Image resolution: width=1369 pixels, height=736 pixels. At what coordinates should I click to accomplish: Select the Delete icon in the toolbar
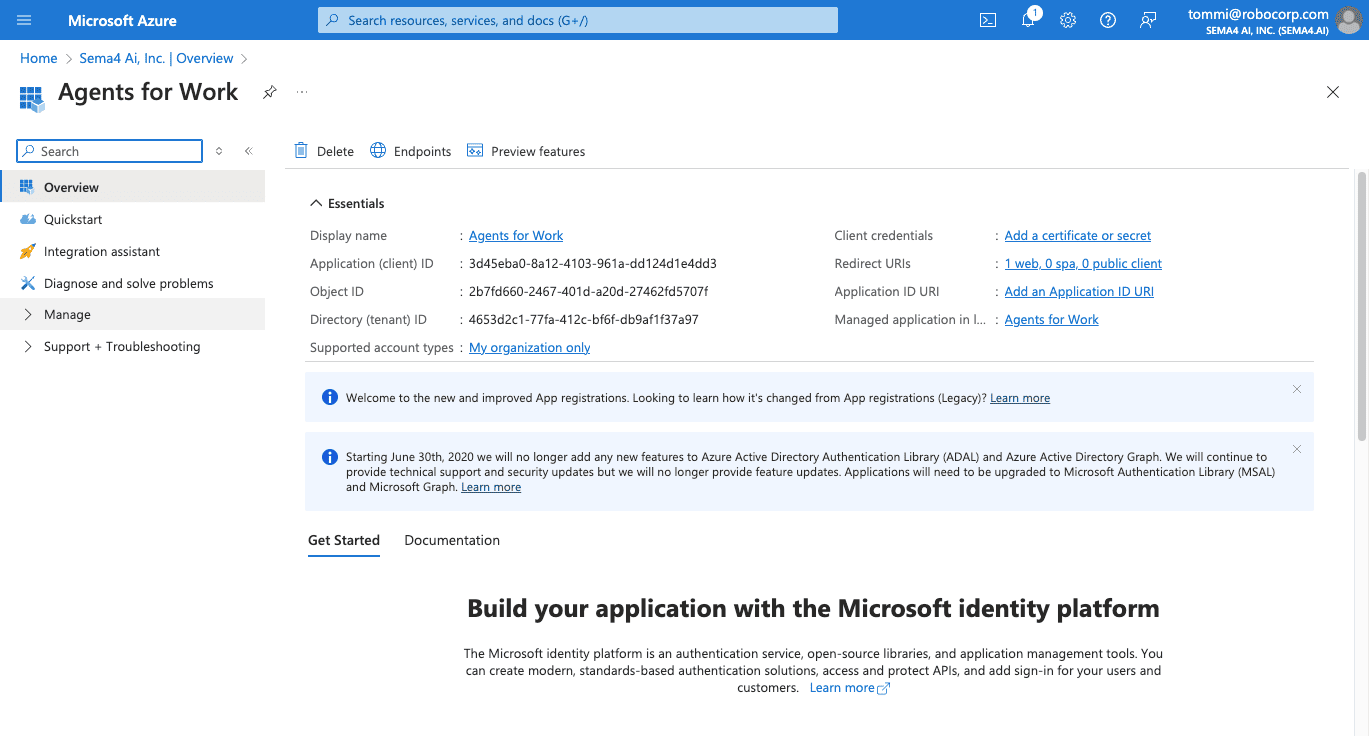(x=323, y=150)
